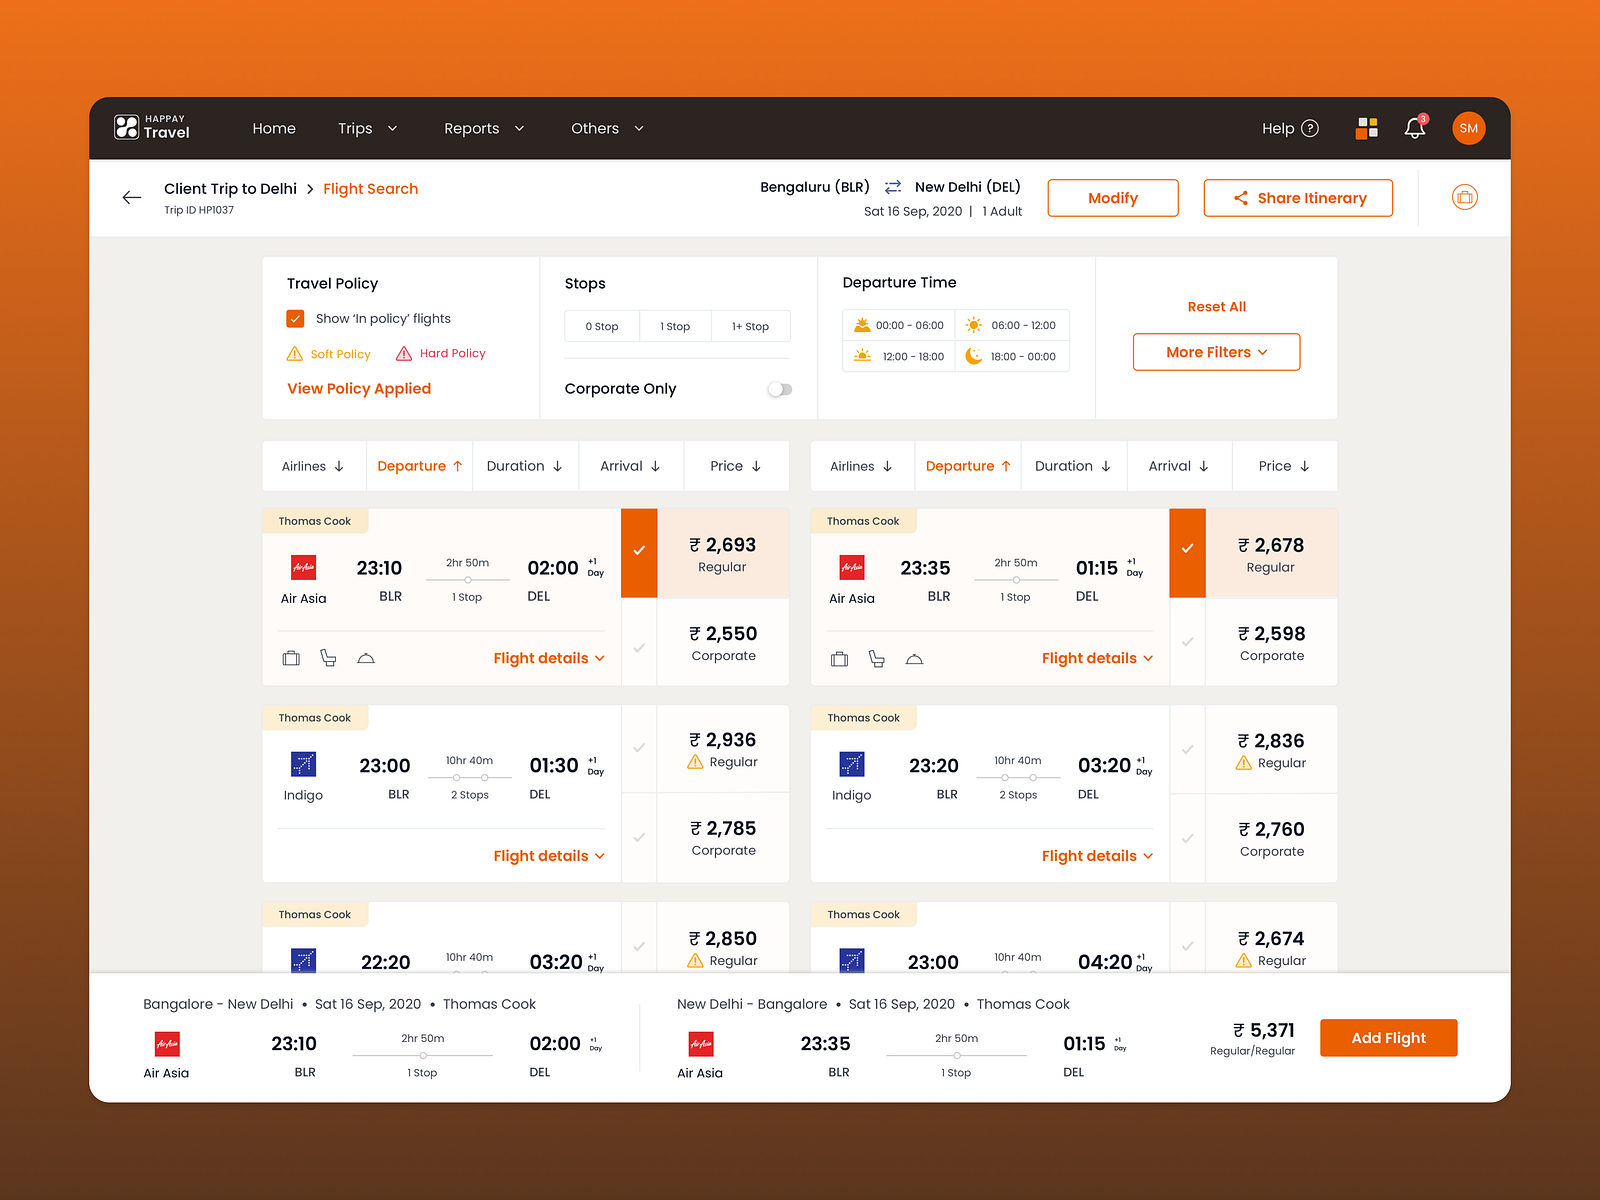Click the meal icon on the Air Asia flight
This screenshot has width=1600, height=1200.
tap(366, 658)
